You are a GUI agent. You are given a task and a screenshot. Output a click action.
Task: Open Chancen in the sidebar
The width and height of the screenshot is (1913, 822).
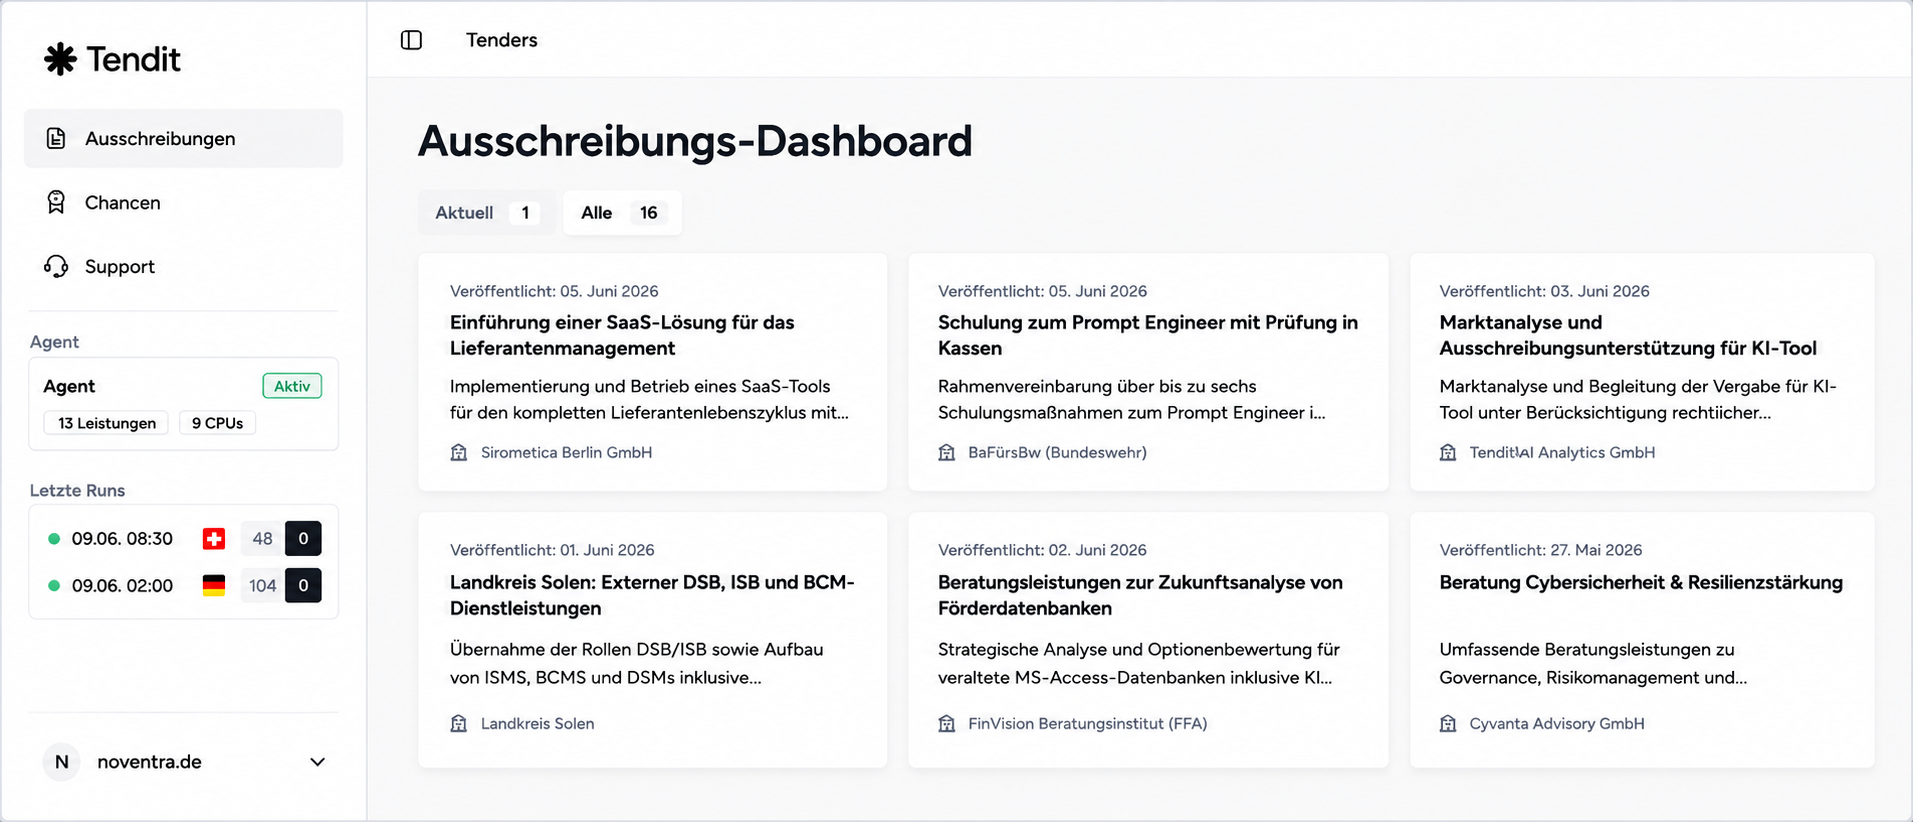pyautogui.click(x=183, y=202)
